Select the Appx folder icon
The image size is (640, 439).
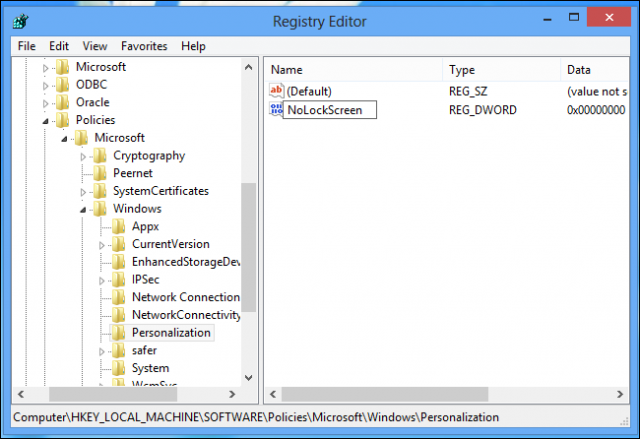point(119,227)
